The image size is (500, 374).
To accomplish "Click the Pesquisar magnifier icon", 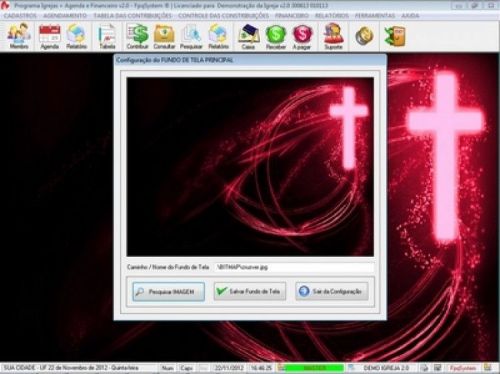I will [x=191, y=36].
